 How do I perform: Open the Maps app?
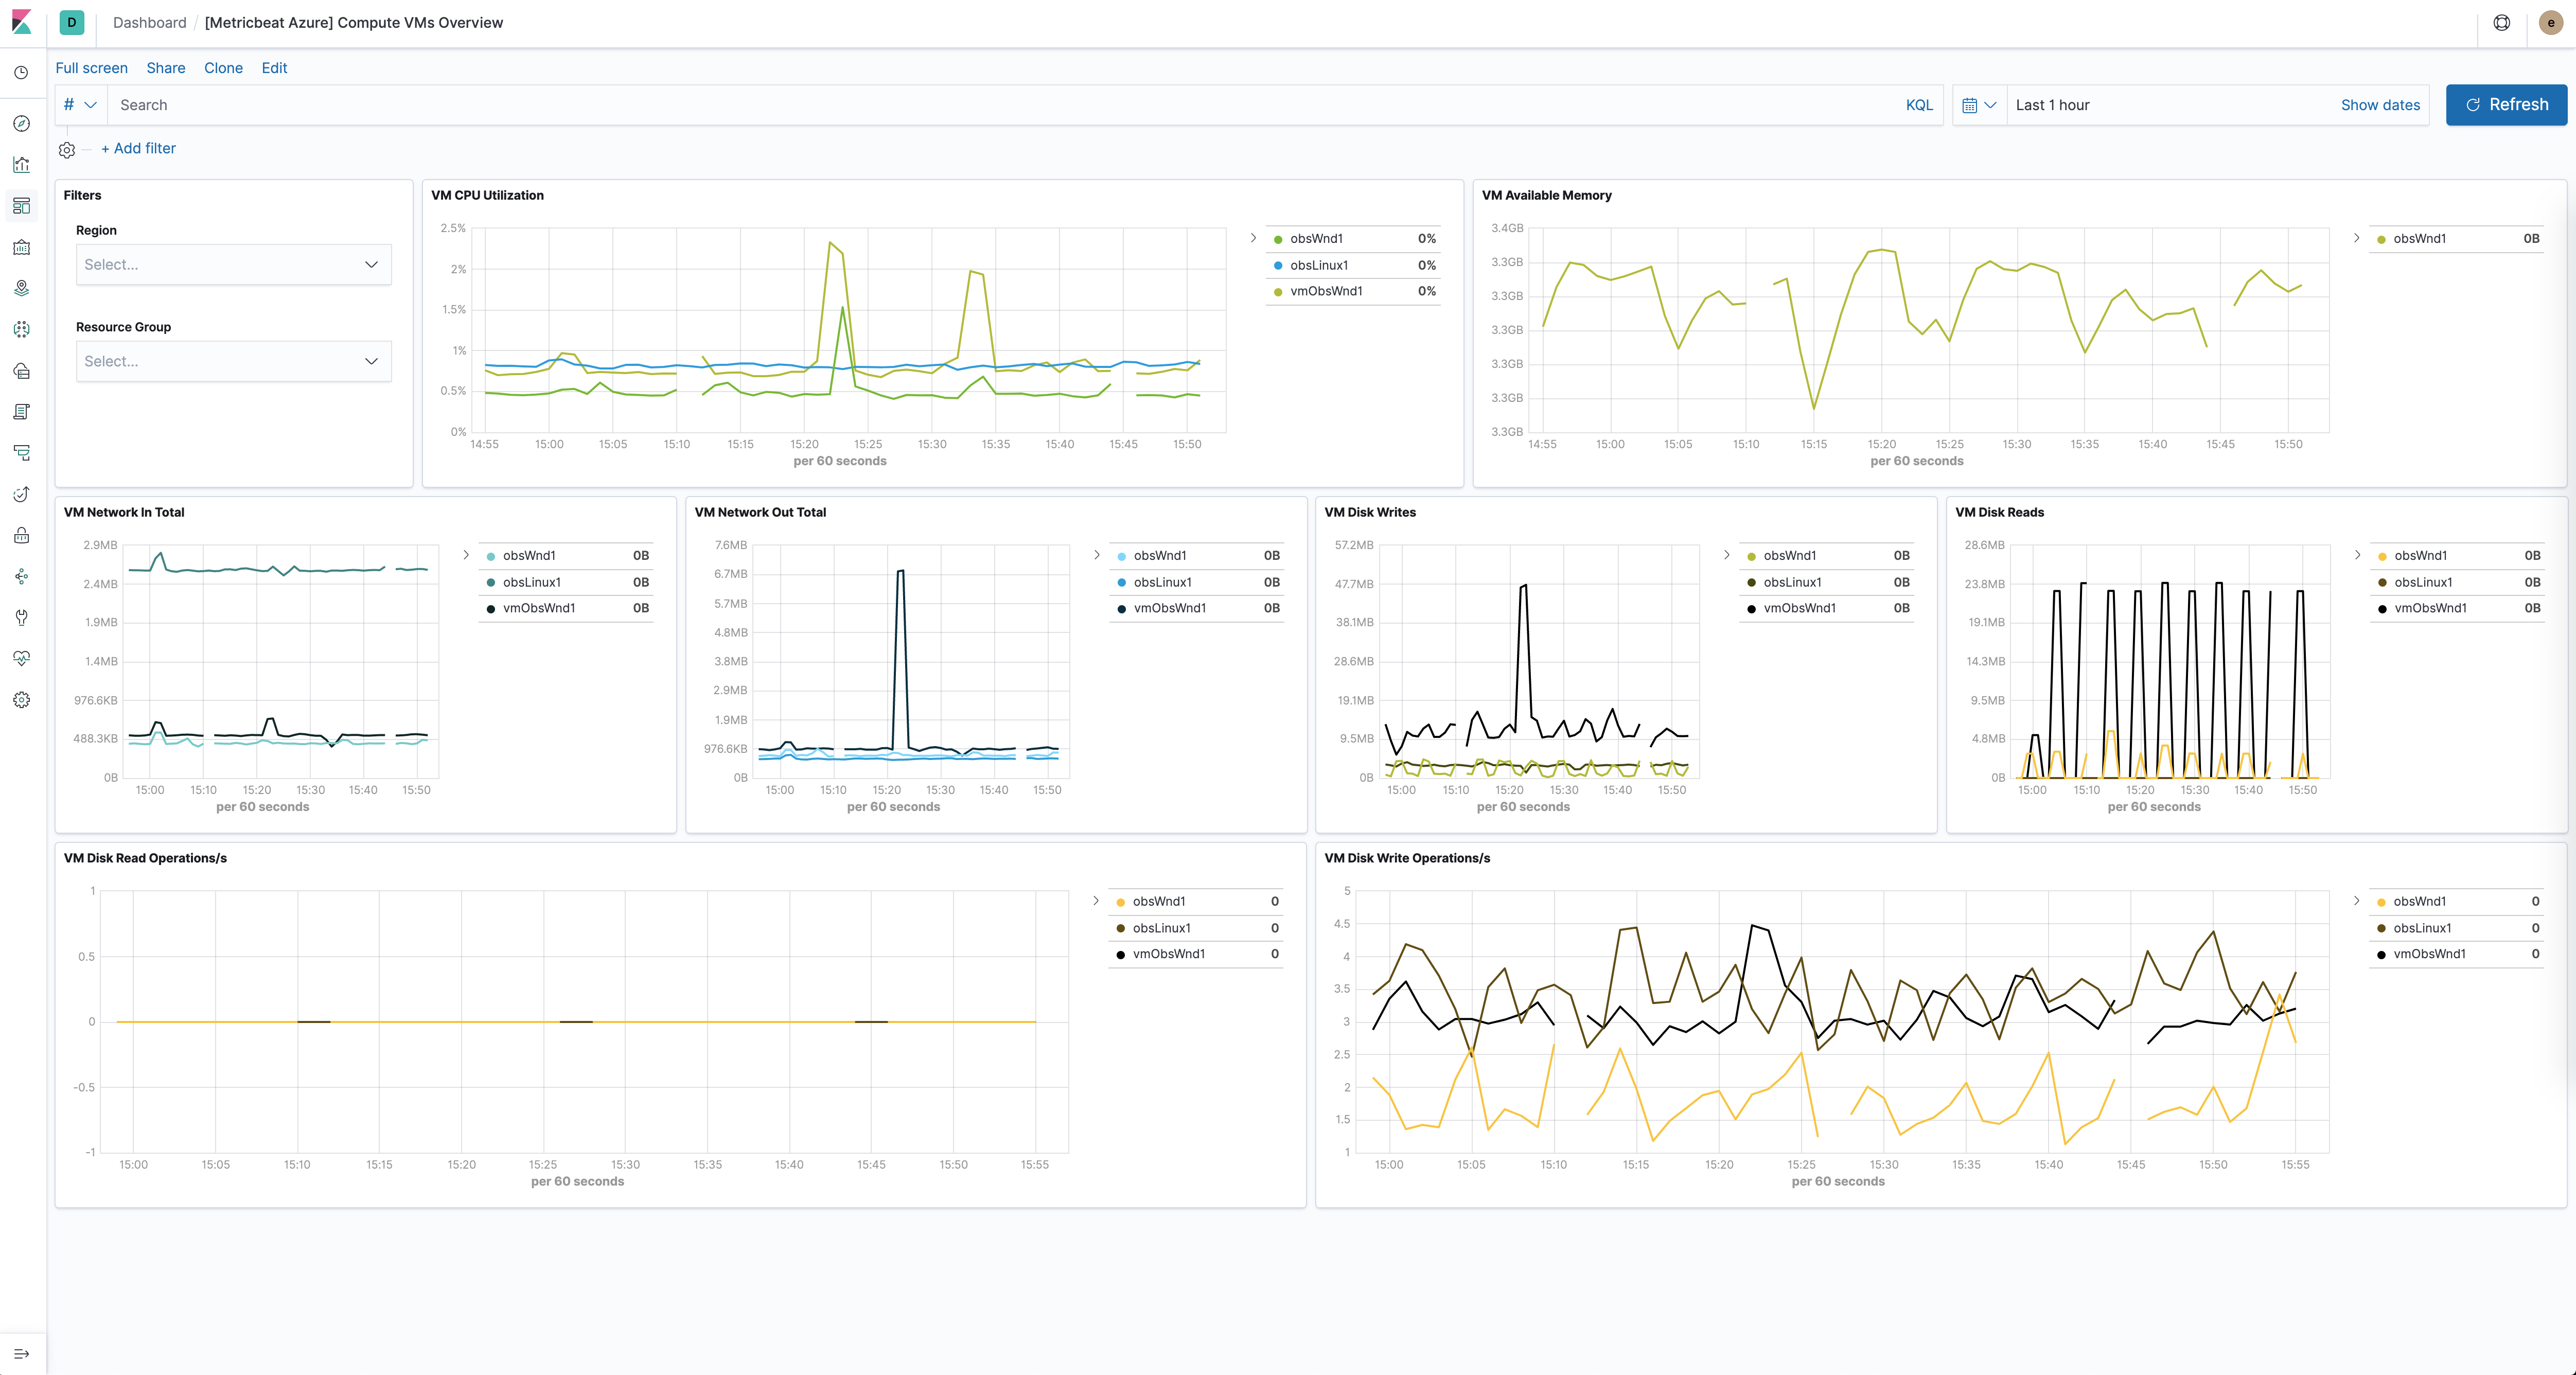click(21, 288)
